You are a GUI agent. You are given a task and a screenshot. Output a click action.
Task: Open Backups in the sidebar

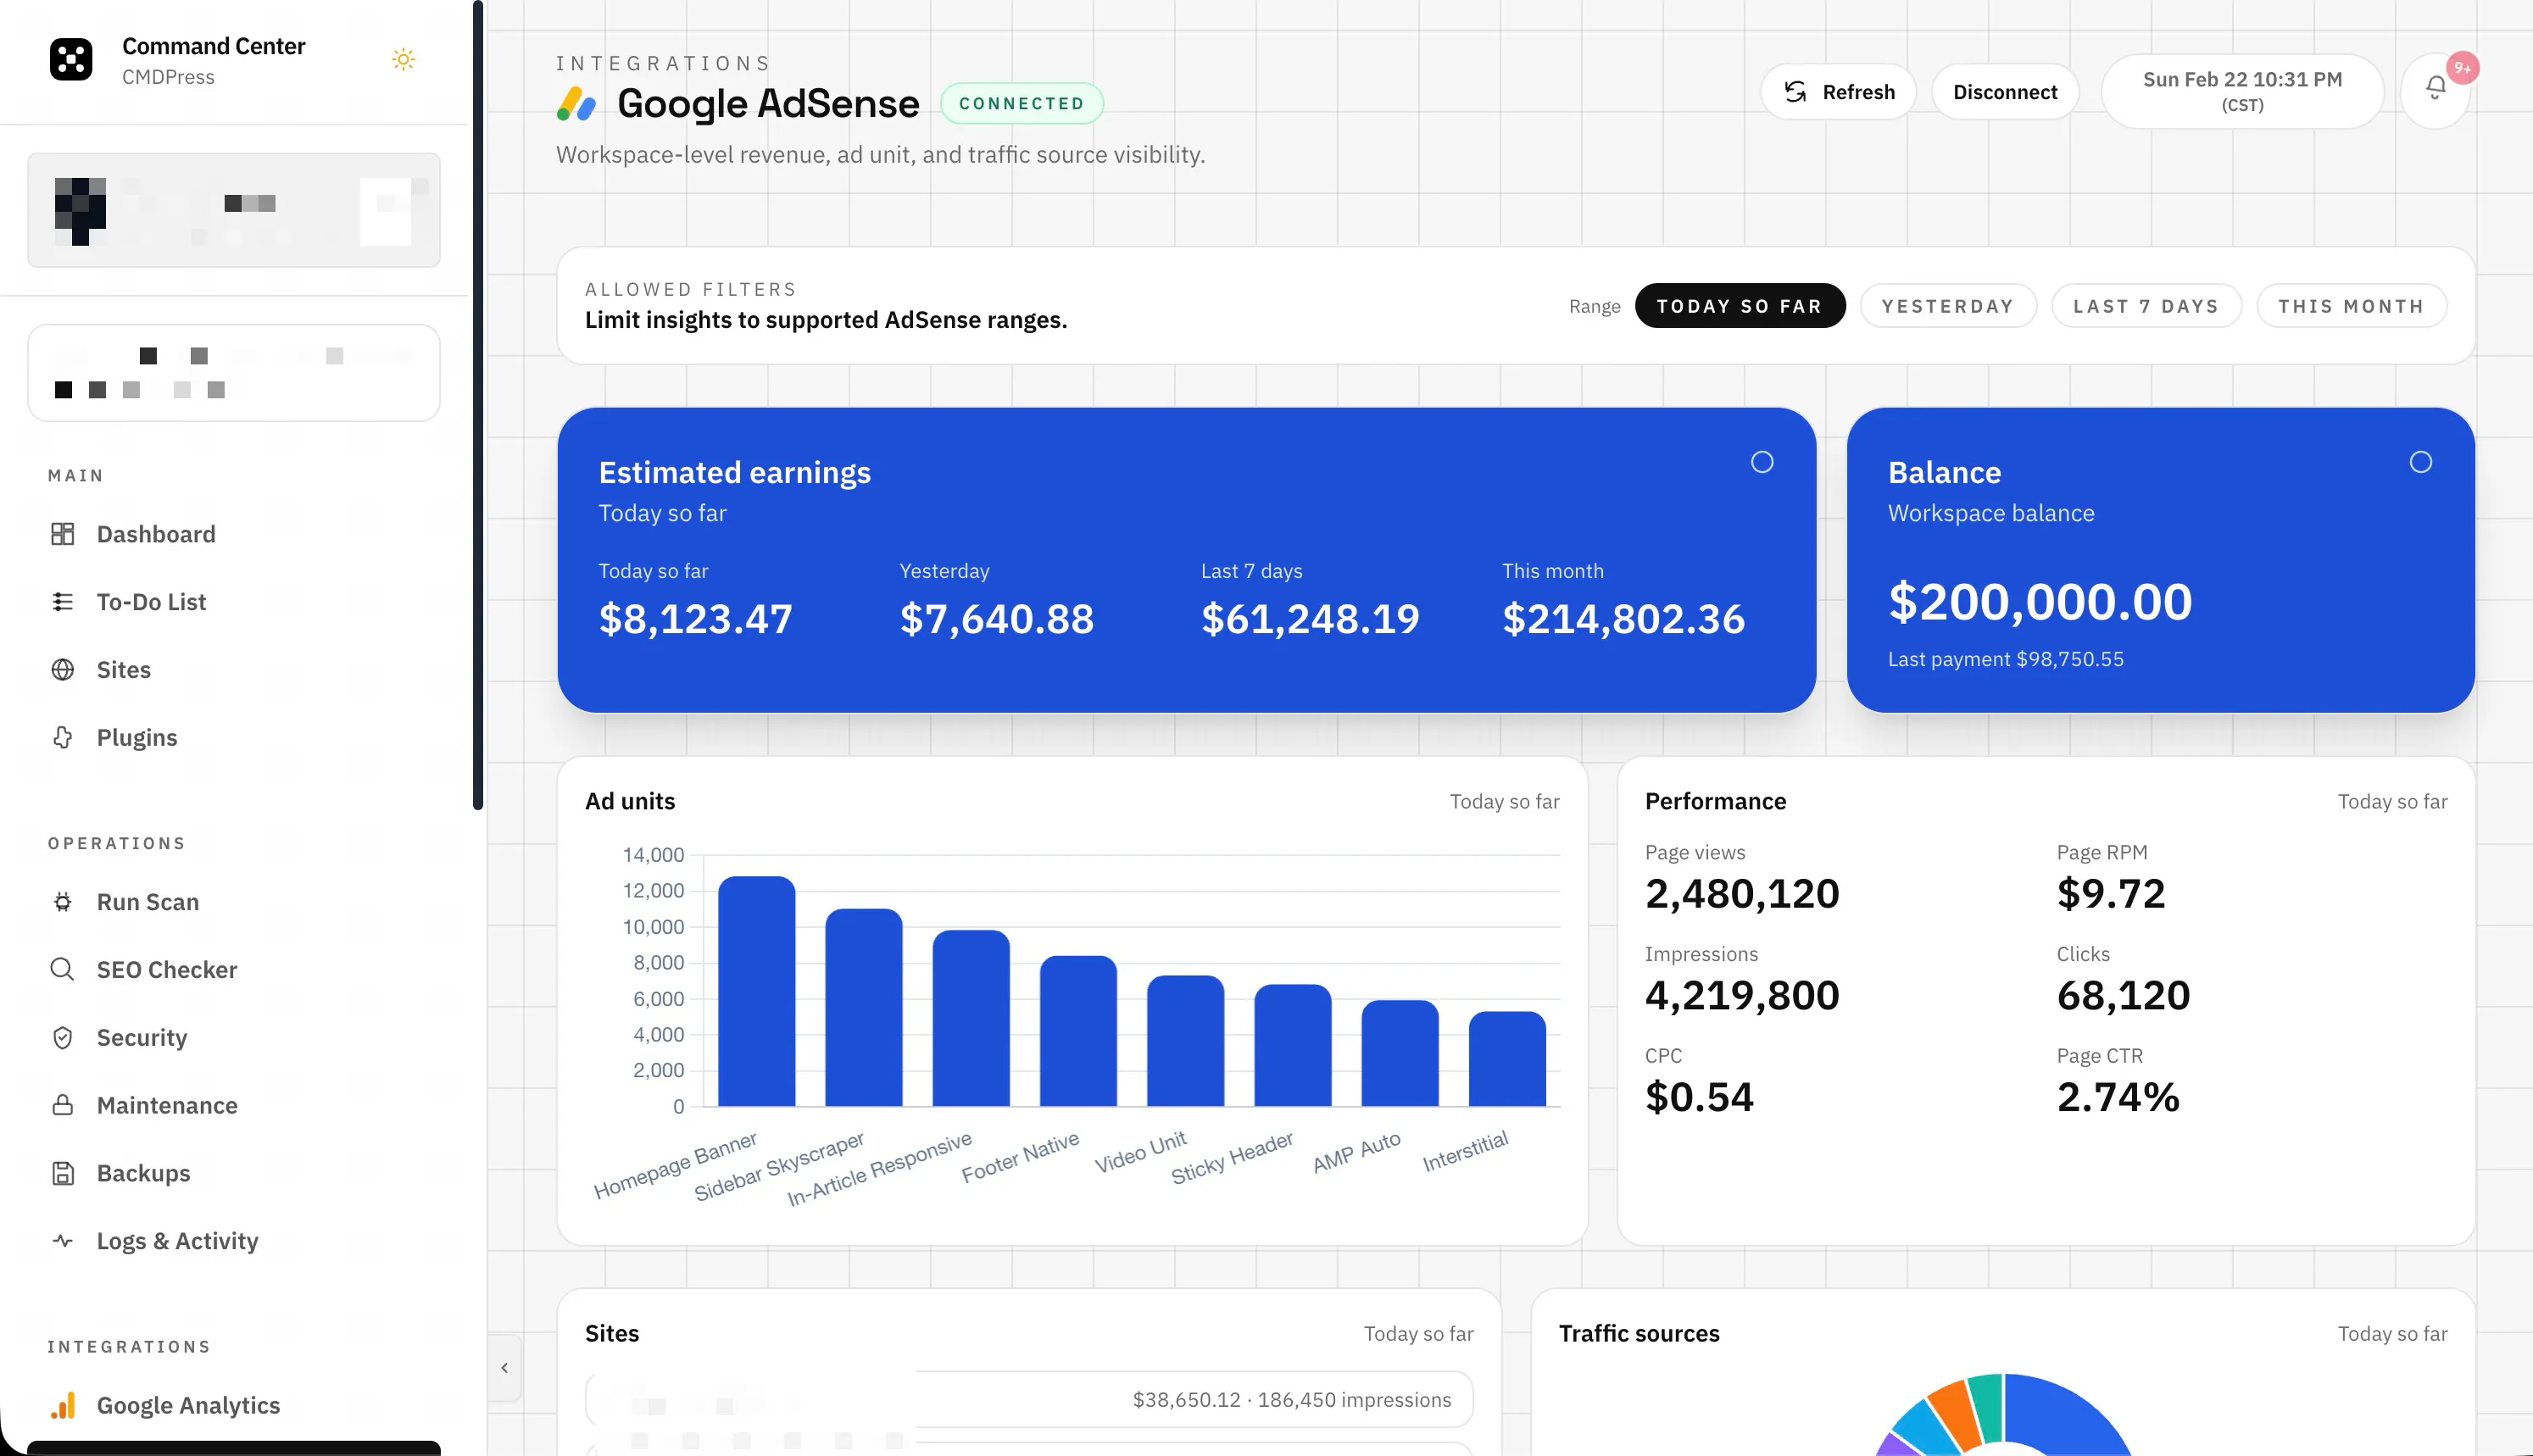[234, 1173]
